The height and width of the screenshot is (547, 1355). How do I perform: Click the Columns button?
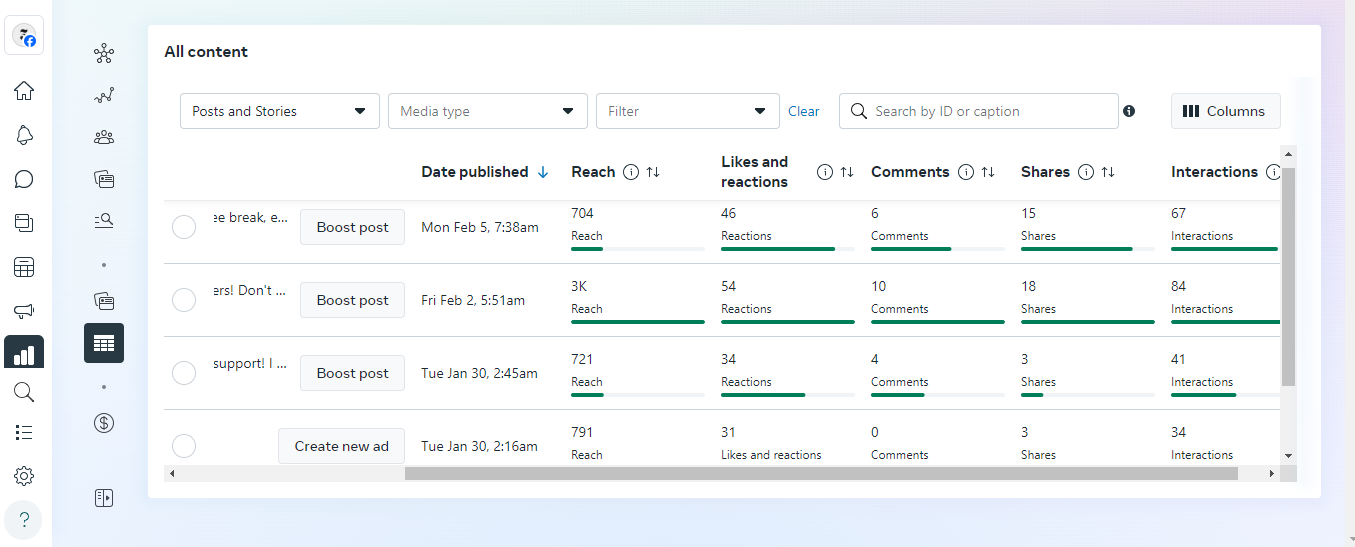click(x=1225, y=111)
